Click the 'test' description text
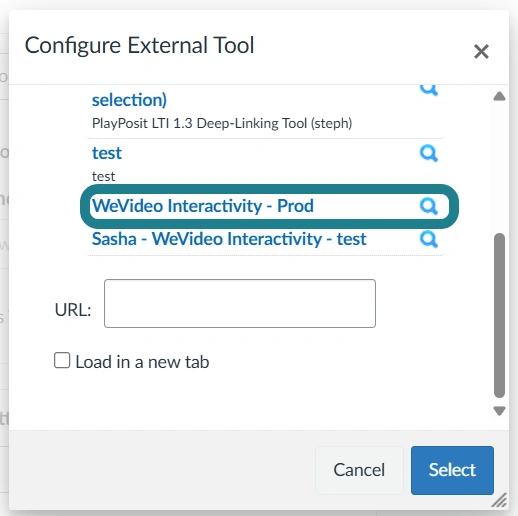 [x=103, y=176]
